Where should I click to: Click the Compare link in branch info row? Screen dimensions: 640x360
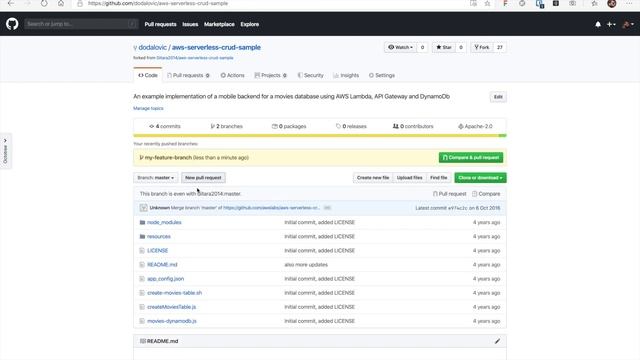486,194
